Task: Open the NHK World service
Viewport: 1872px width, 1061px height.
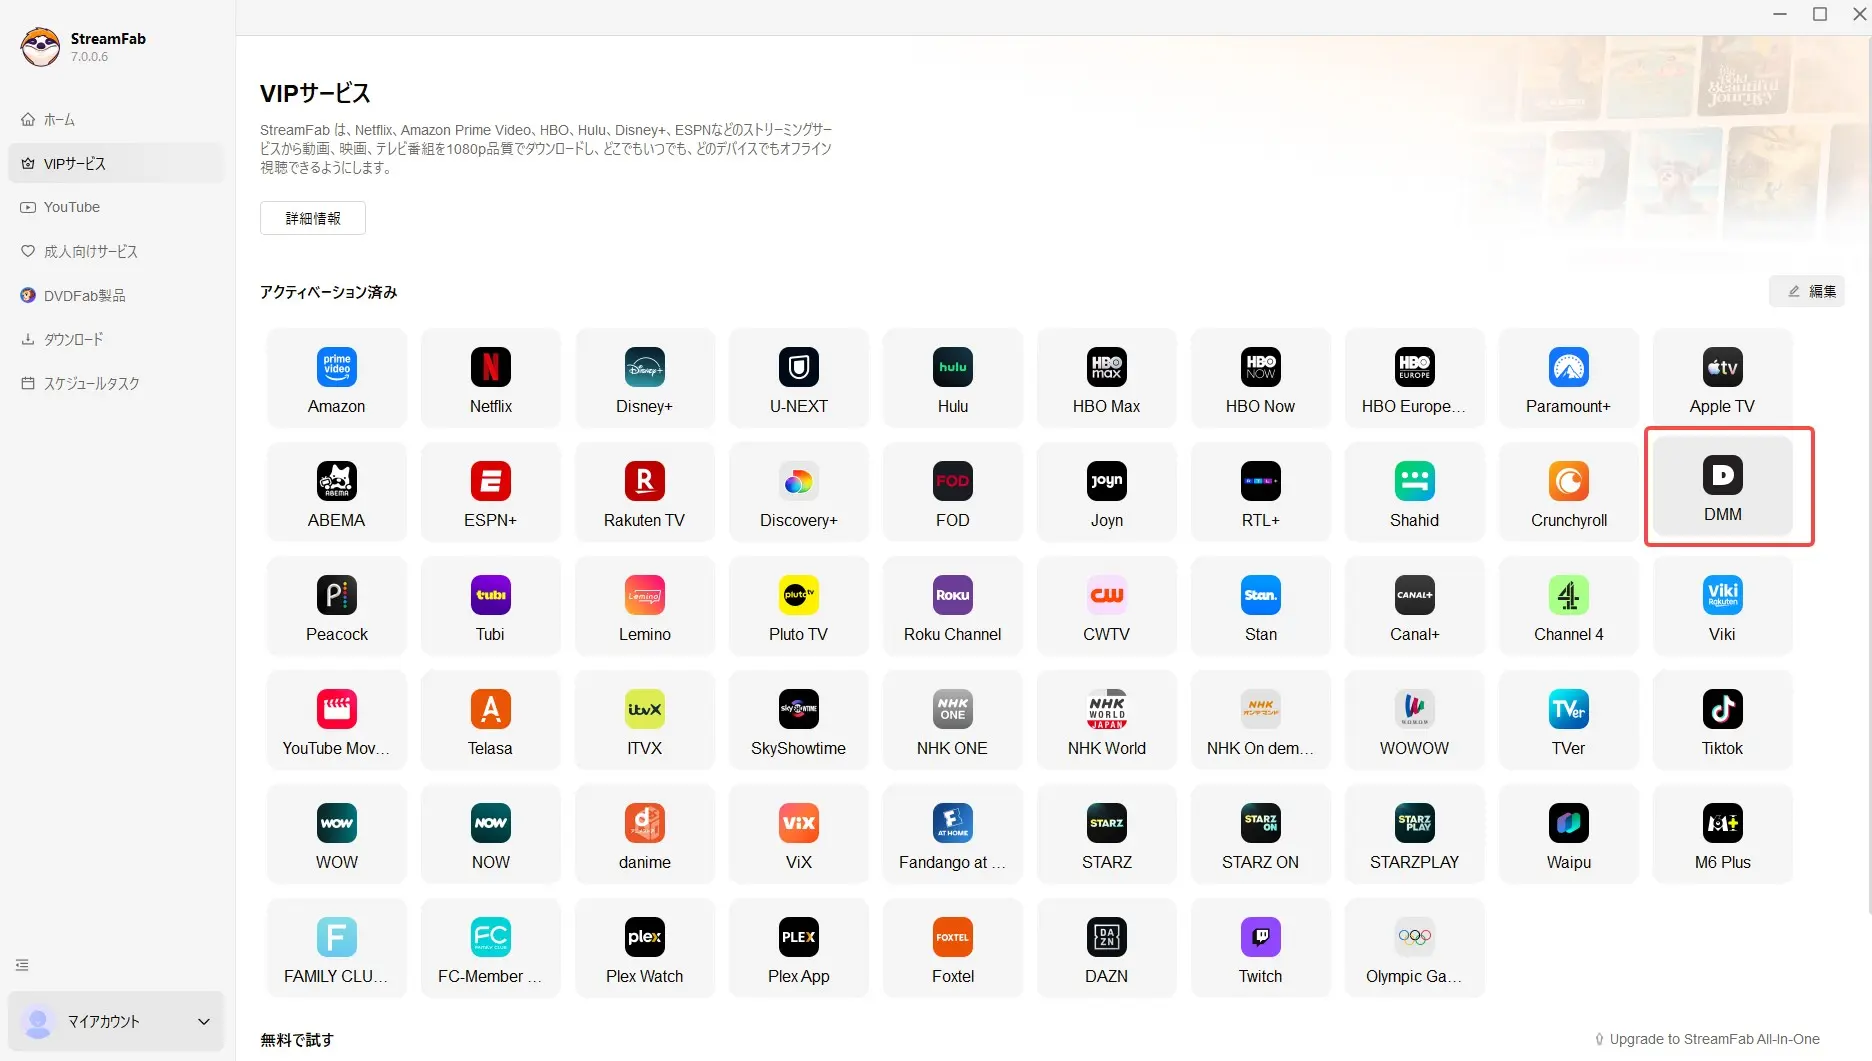Action: pos(1107,720)
